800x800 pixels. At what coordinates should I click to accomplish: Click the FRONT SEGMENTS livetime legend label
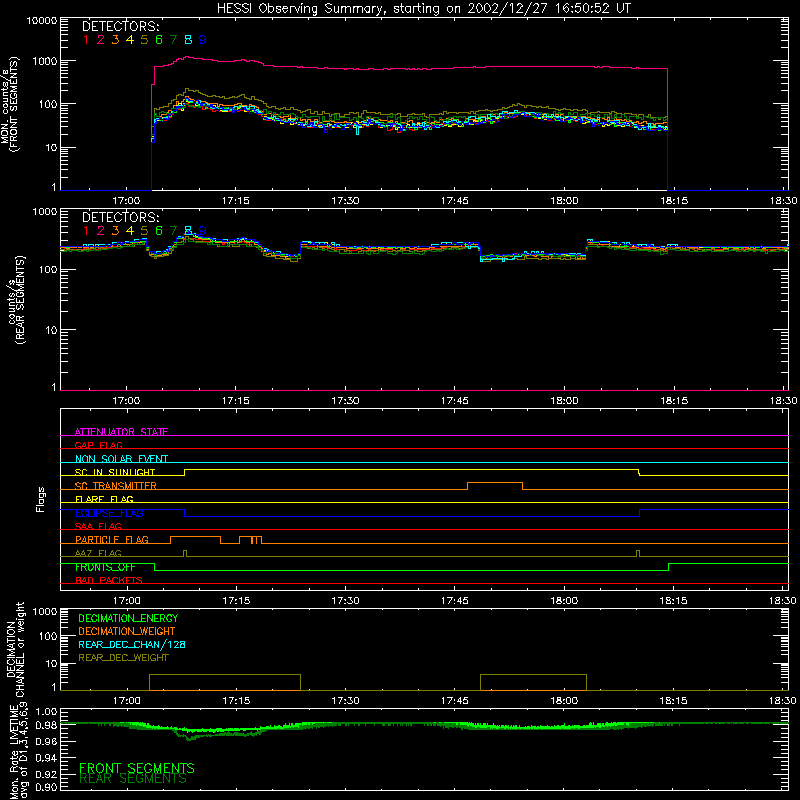[x=137, y=768]
